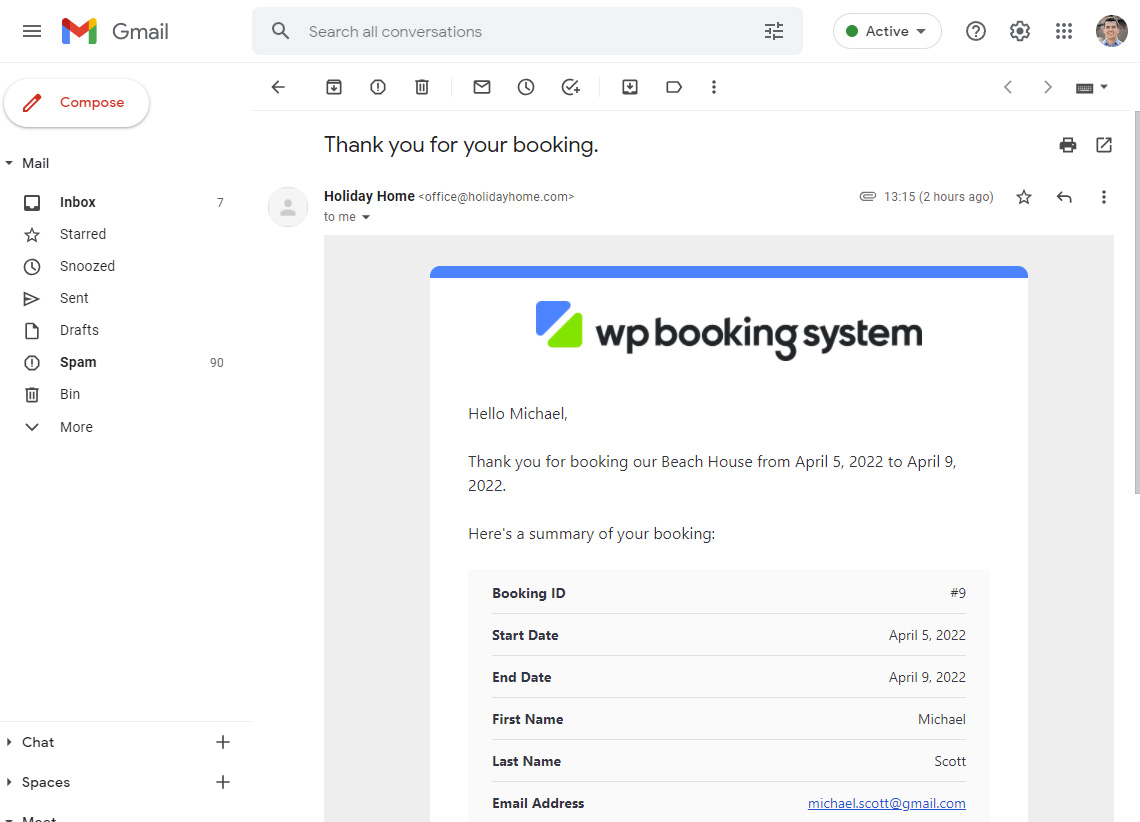Open input tools keyboard dropdown

tap(1091, 88)
